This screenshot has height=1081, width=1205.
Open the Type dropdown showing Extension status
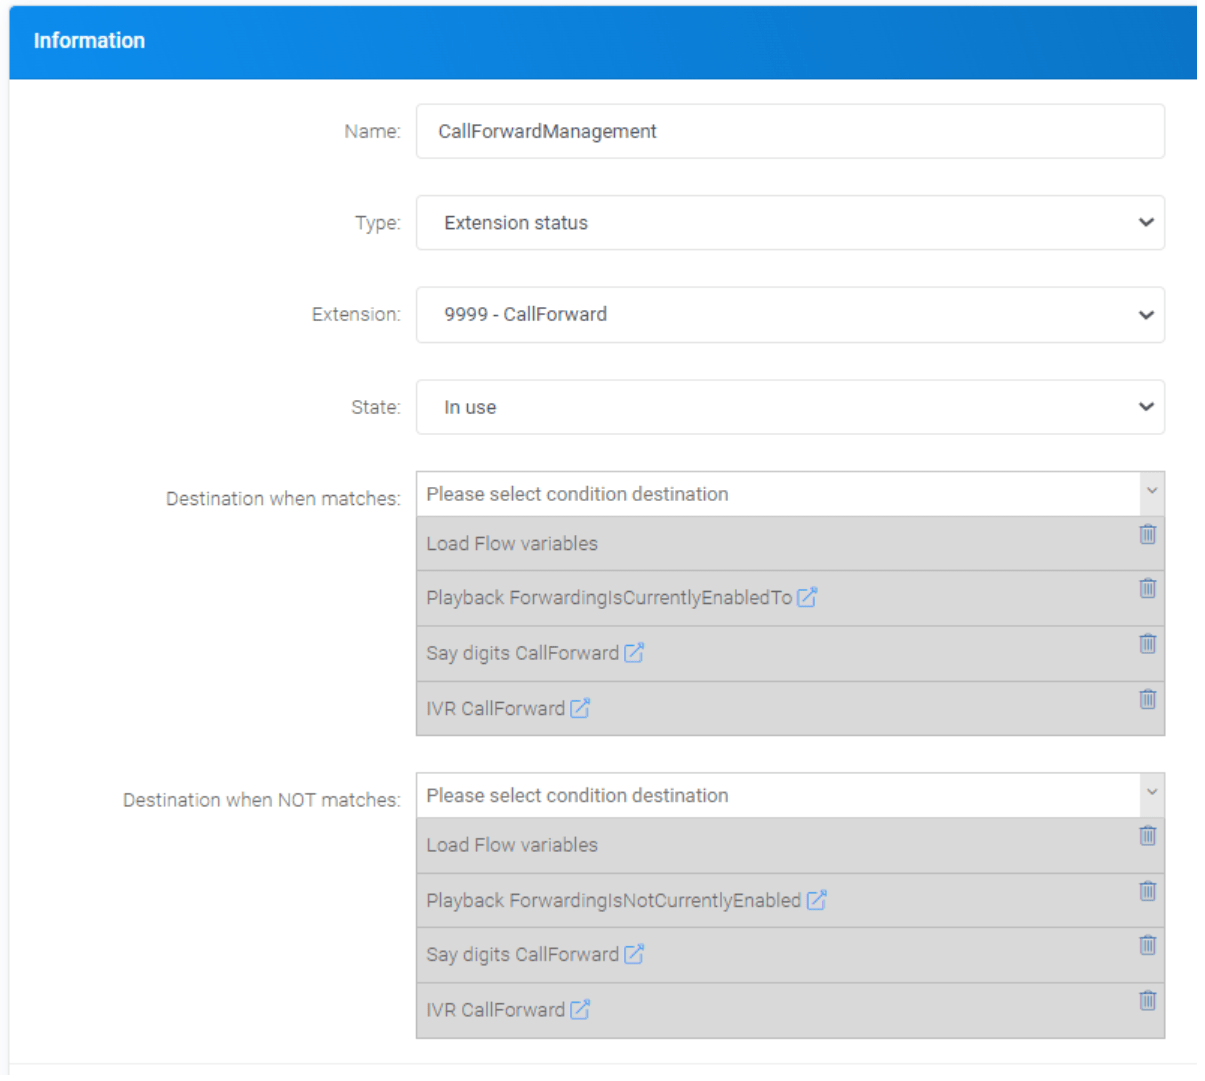790,223
